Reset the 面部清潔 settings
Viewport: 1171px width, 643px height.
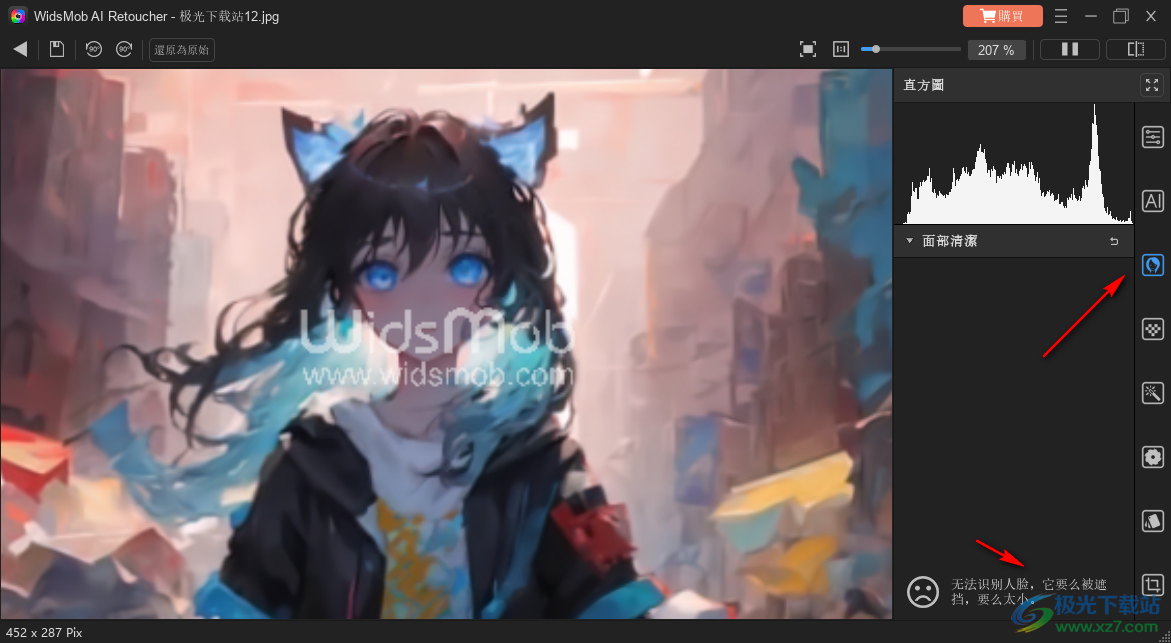tap(1114, 241)
